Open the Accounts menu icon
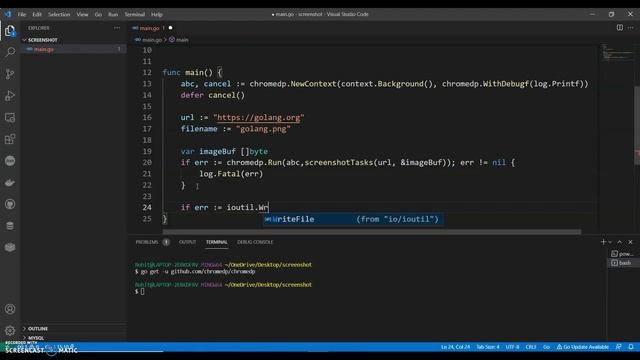 (x=10, y=309)
